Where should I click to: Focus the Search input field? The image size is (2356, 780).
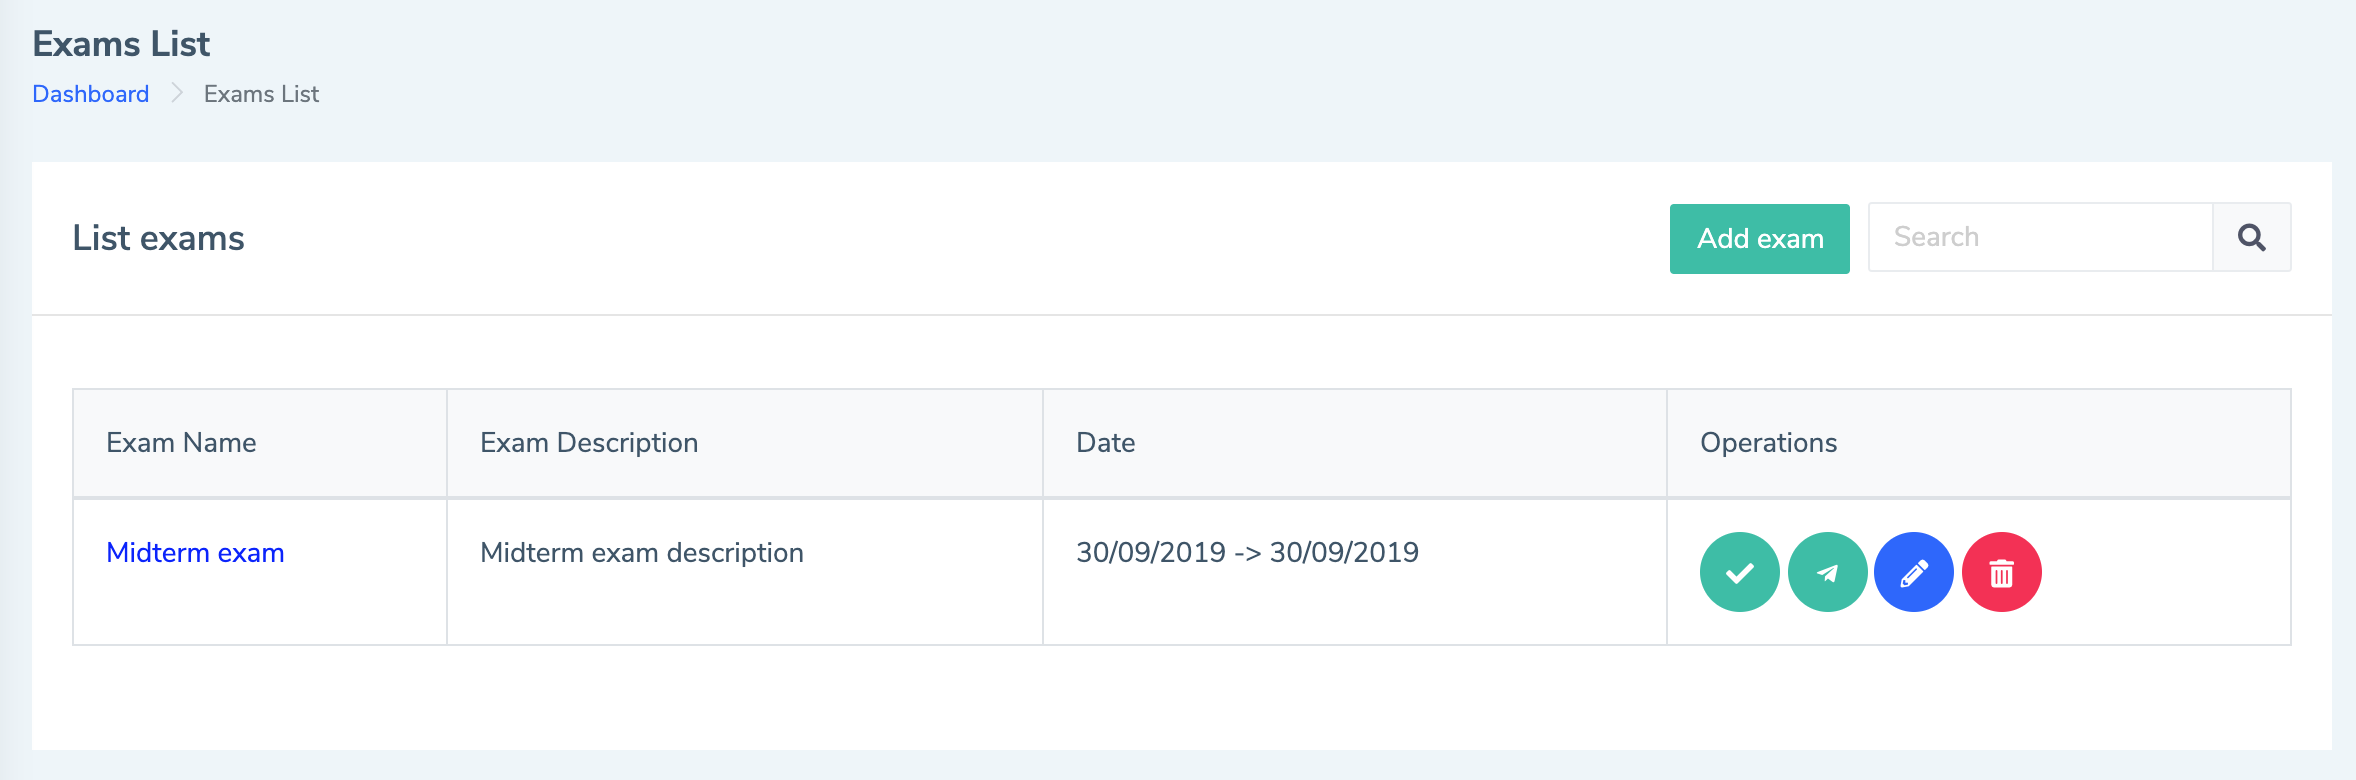pyautogui.click(x=2041, y=237)
